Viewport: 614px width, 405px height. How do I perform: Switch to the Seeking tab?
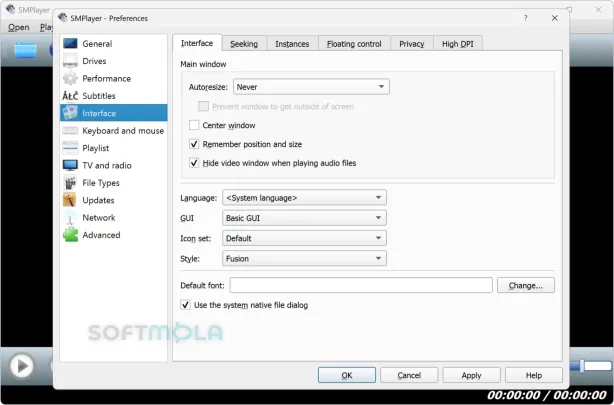pyautogui.click(x=244, y=43)
